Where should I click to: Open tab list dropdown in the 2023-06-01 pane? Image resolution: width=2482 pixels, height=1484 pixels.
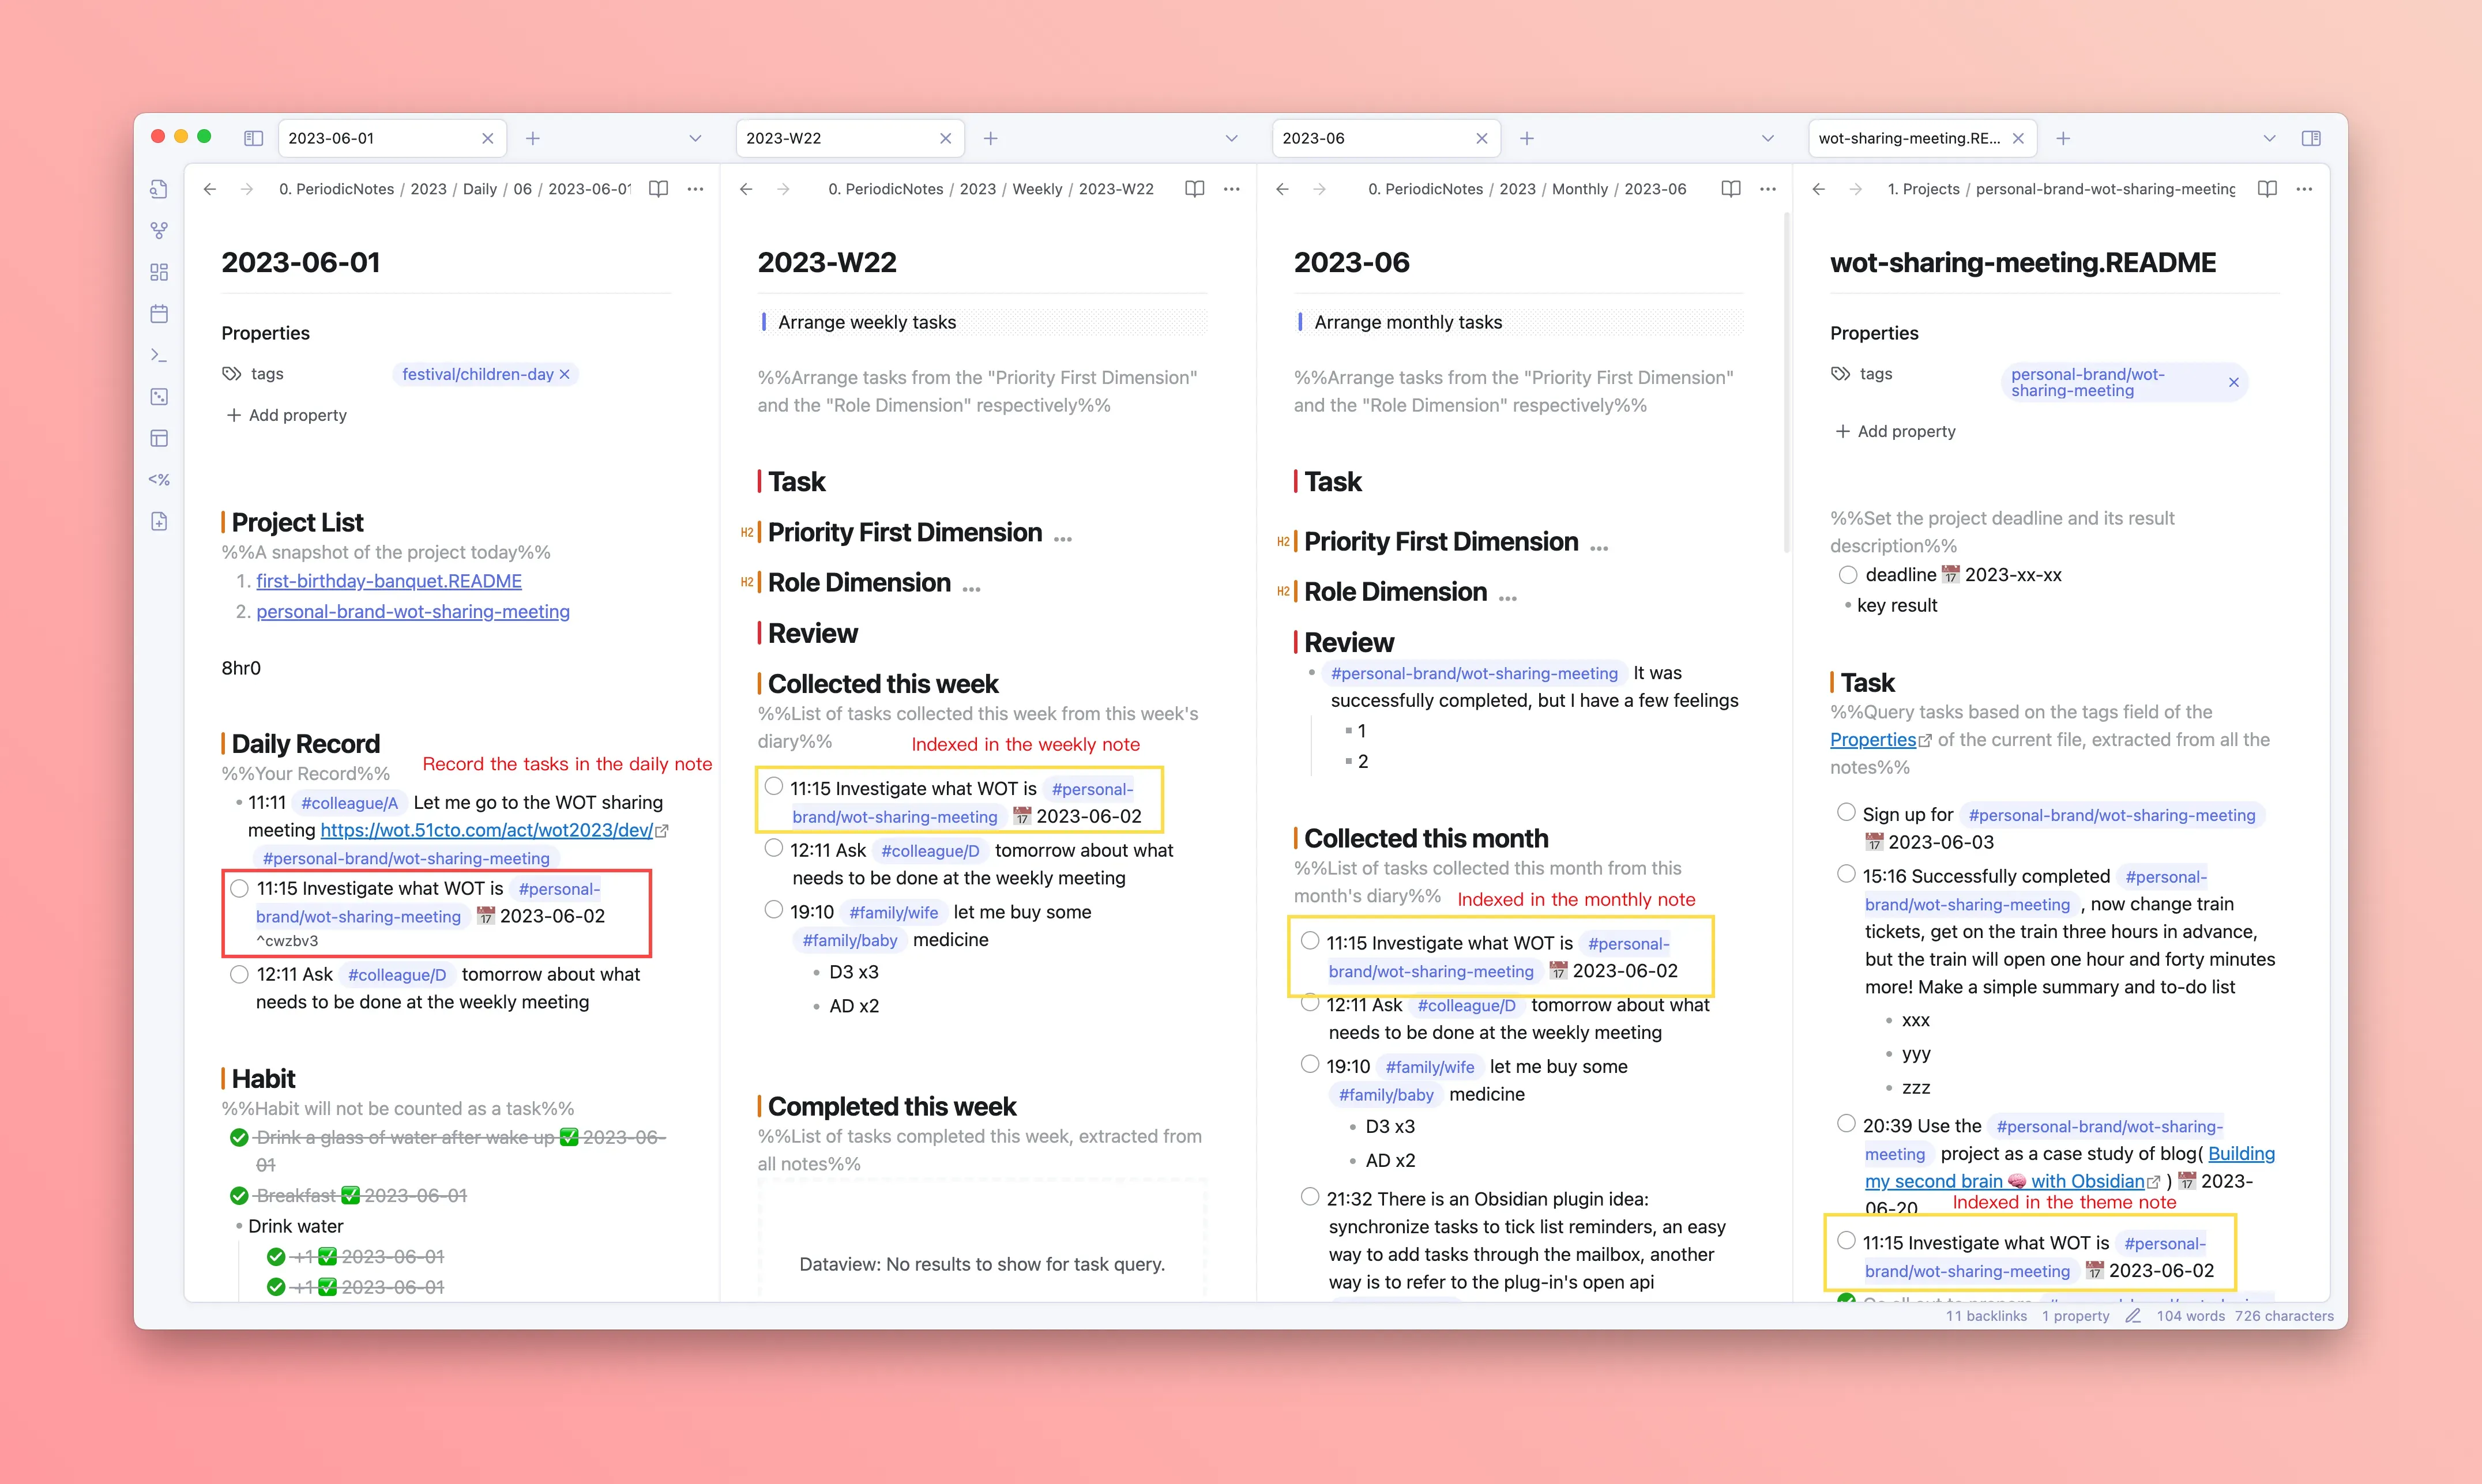pos(695,138)
